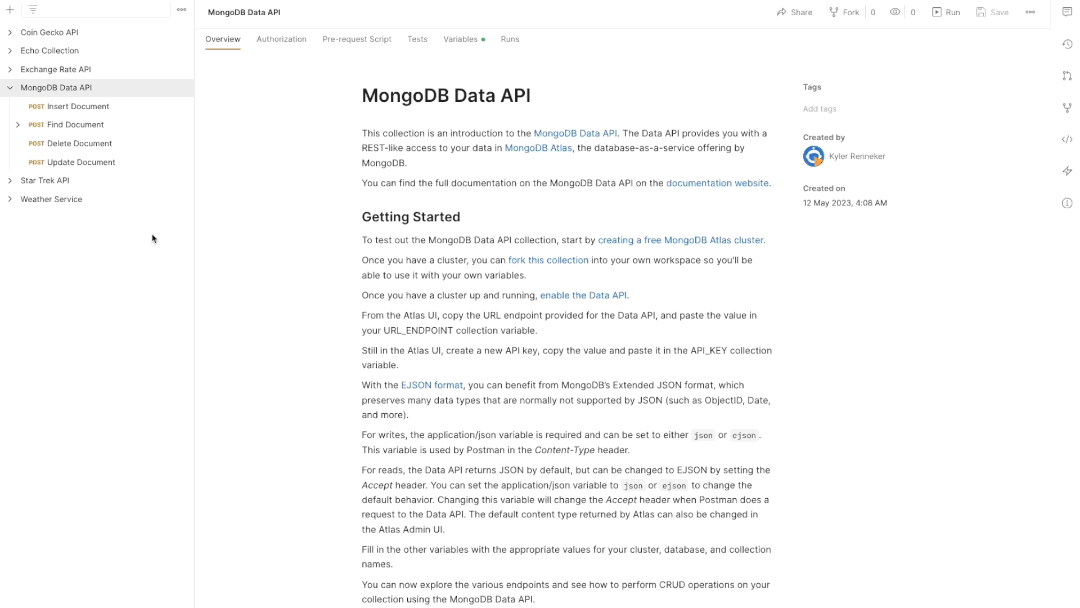
Task: Open the lightning bolt icon in right sidebar
Action: 1067,171
